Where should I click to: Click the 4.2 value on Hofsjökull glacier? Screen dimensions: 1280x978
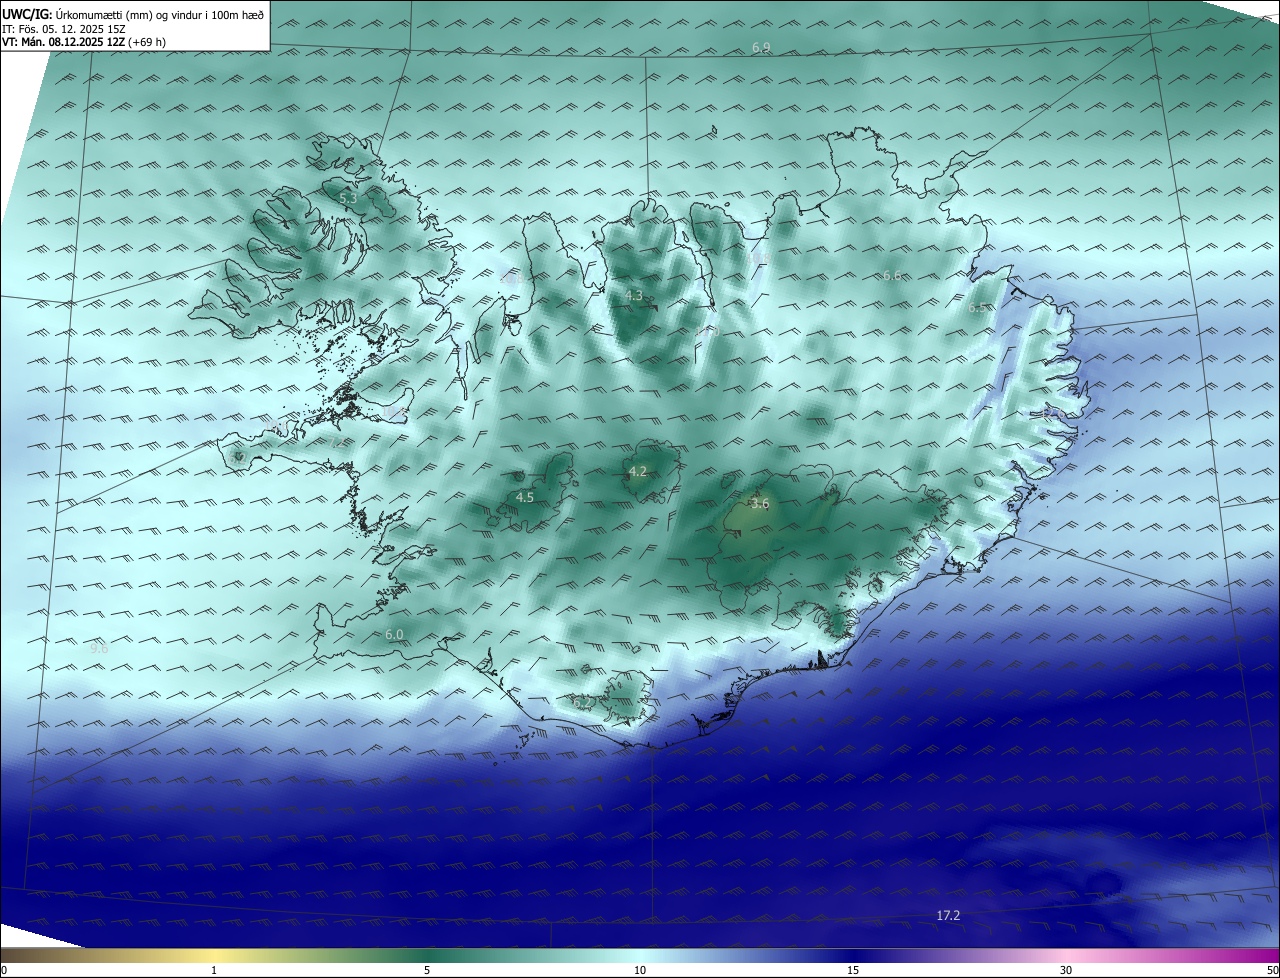pos(637,472)
